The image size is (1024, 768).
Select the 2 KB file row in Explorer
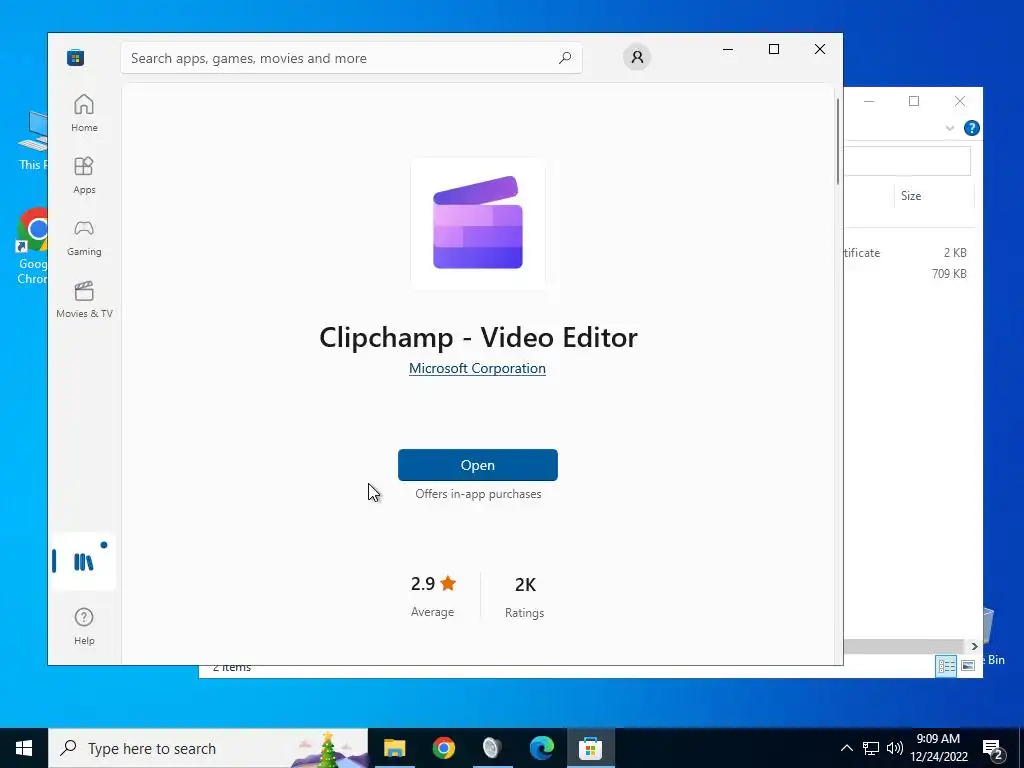pyautogui.click(x=908, y=253)
